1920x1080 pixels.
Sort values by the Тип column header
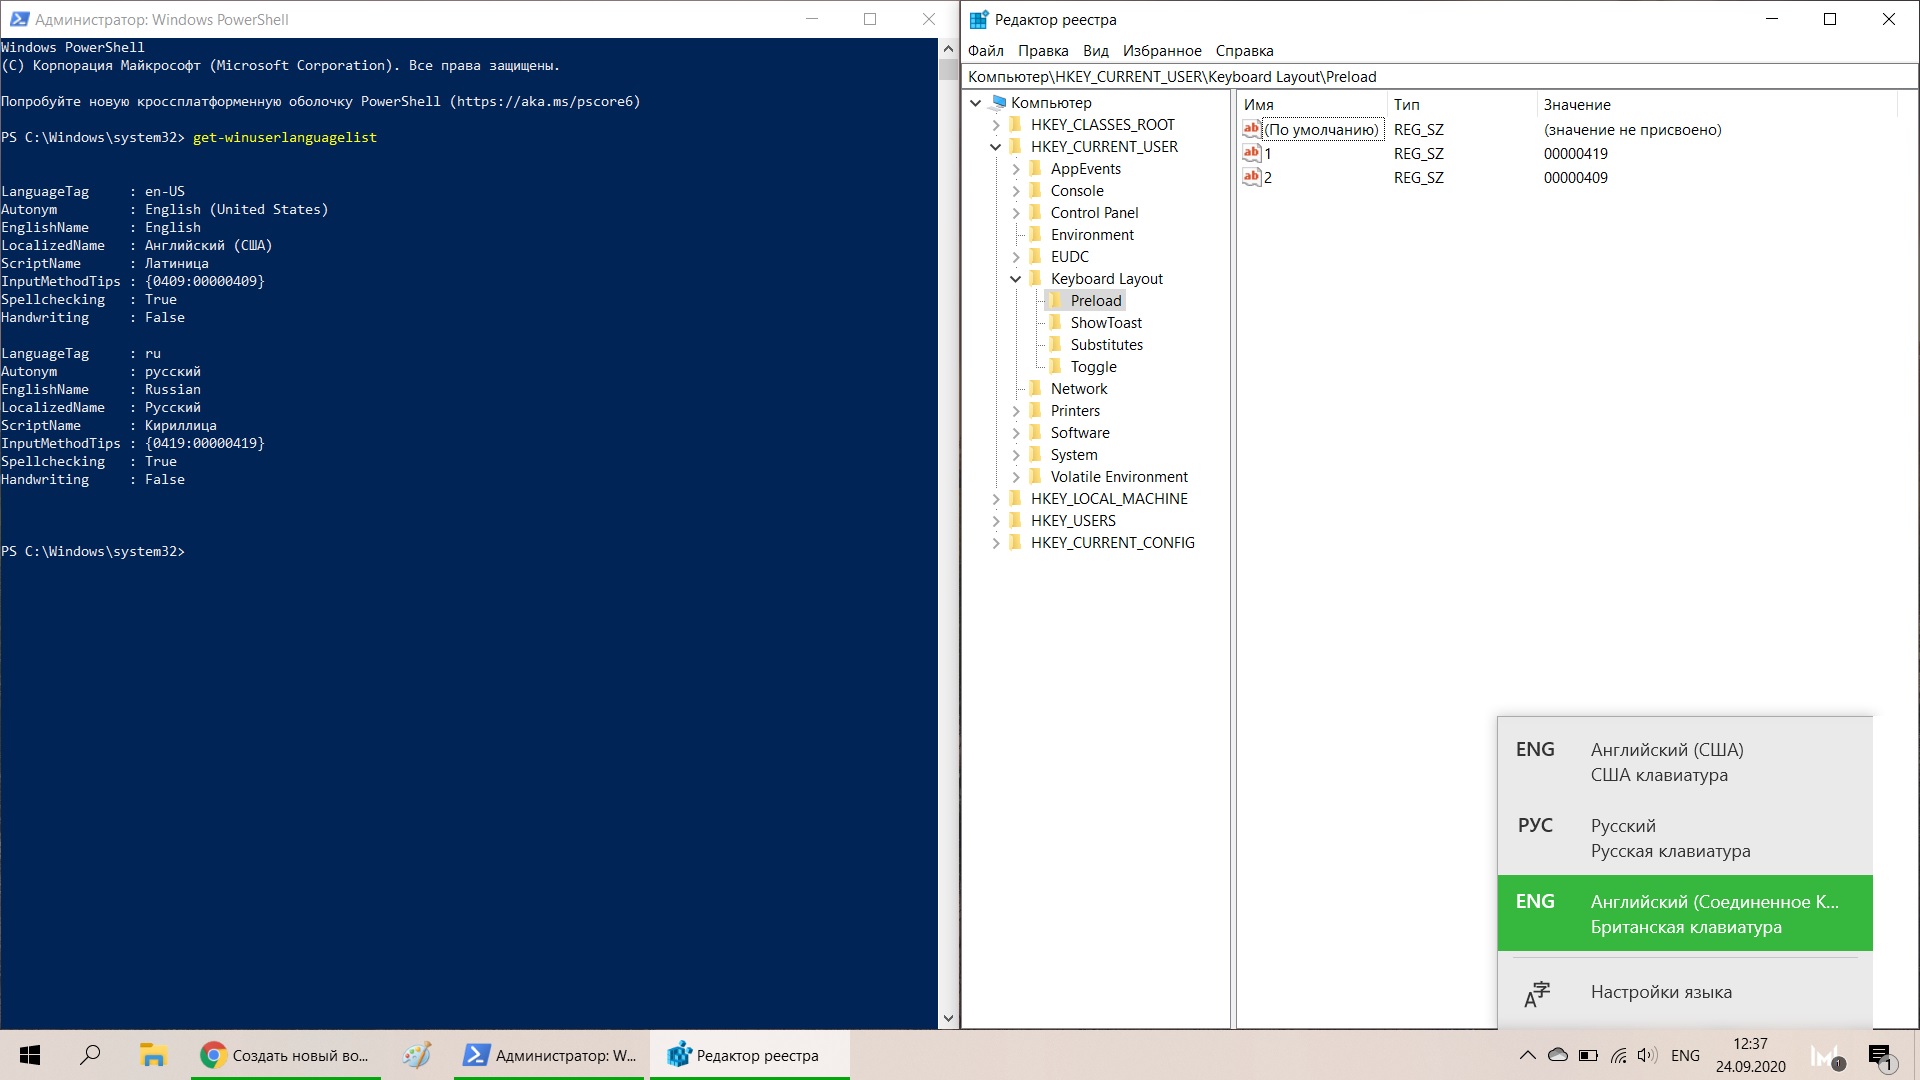pos(1462,104)
